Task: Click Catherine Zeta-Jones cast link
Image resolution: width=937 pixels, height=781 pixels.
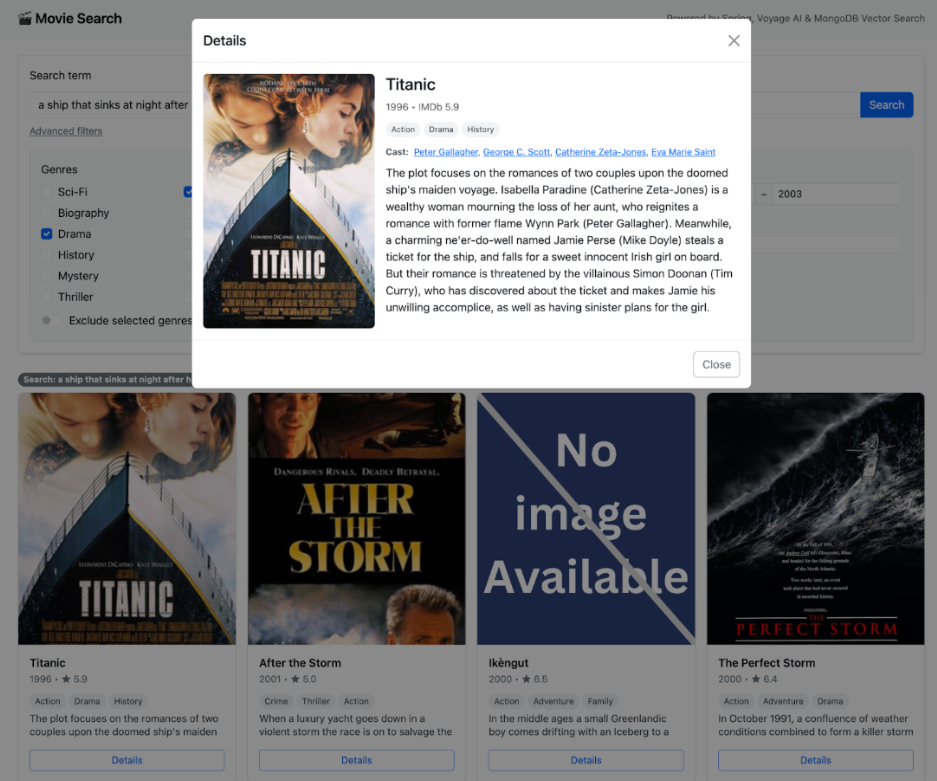Action: [600, 152]
